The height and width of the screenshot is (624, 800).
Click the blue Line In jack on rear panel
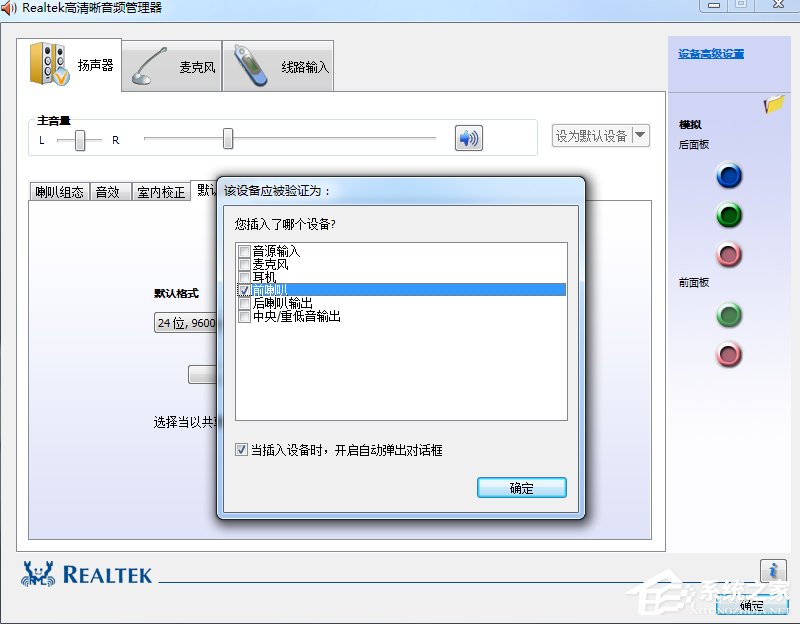729,176
